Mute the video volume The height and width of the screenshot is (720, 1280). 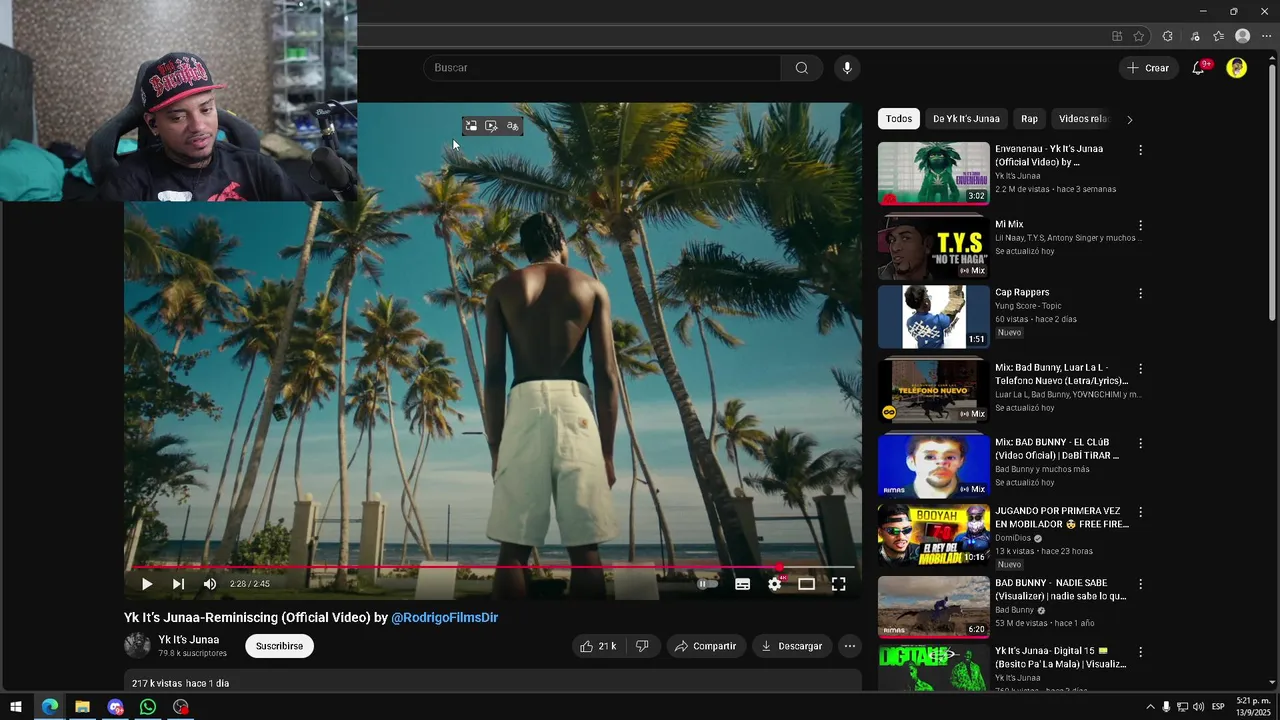[x=209, y=584]
